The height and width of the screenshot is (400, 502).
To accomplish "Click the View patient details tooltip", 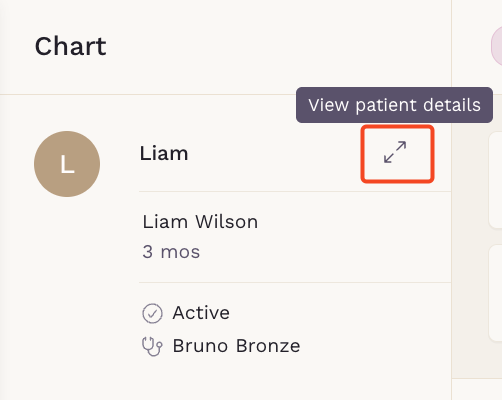I will pyautogui.click(x=394, y=105).
